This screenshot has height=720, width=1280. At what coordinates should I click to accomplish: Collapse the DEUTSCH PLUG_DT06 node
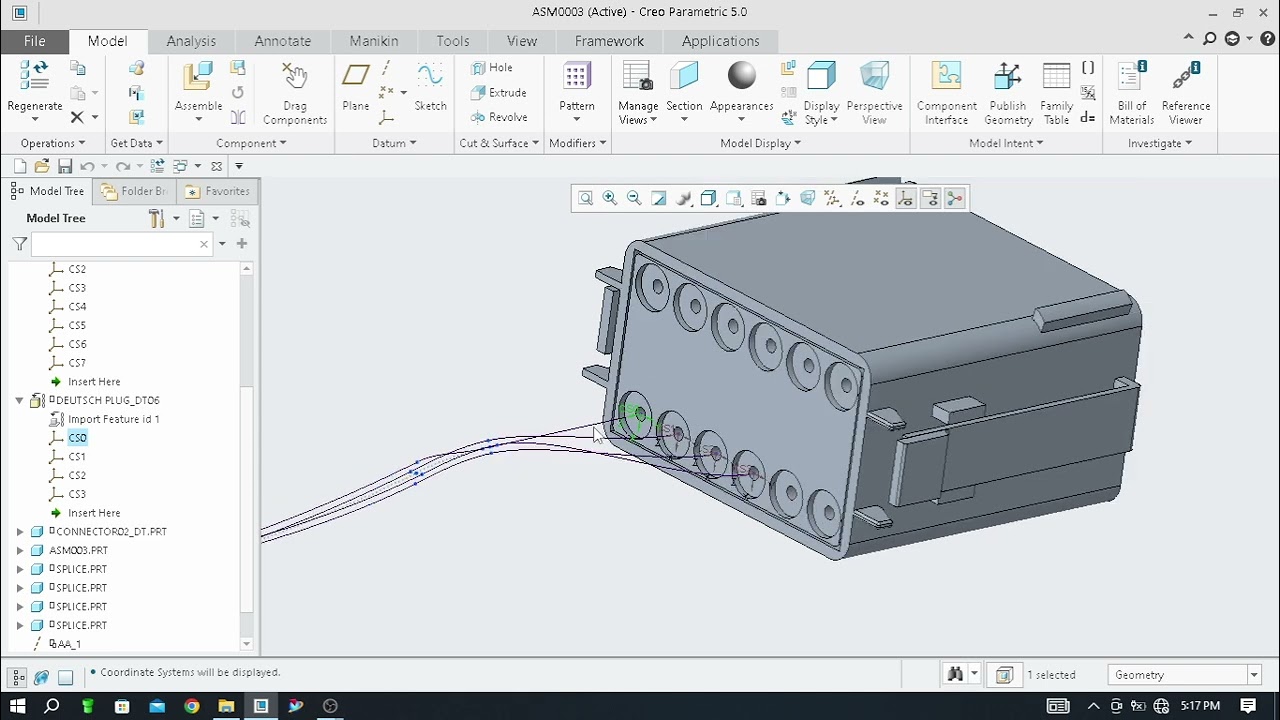tap(18, 400)
